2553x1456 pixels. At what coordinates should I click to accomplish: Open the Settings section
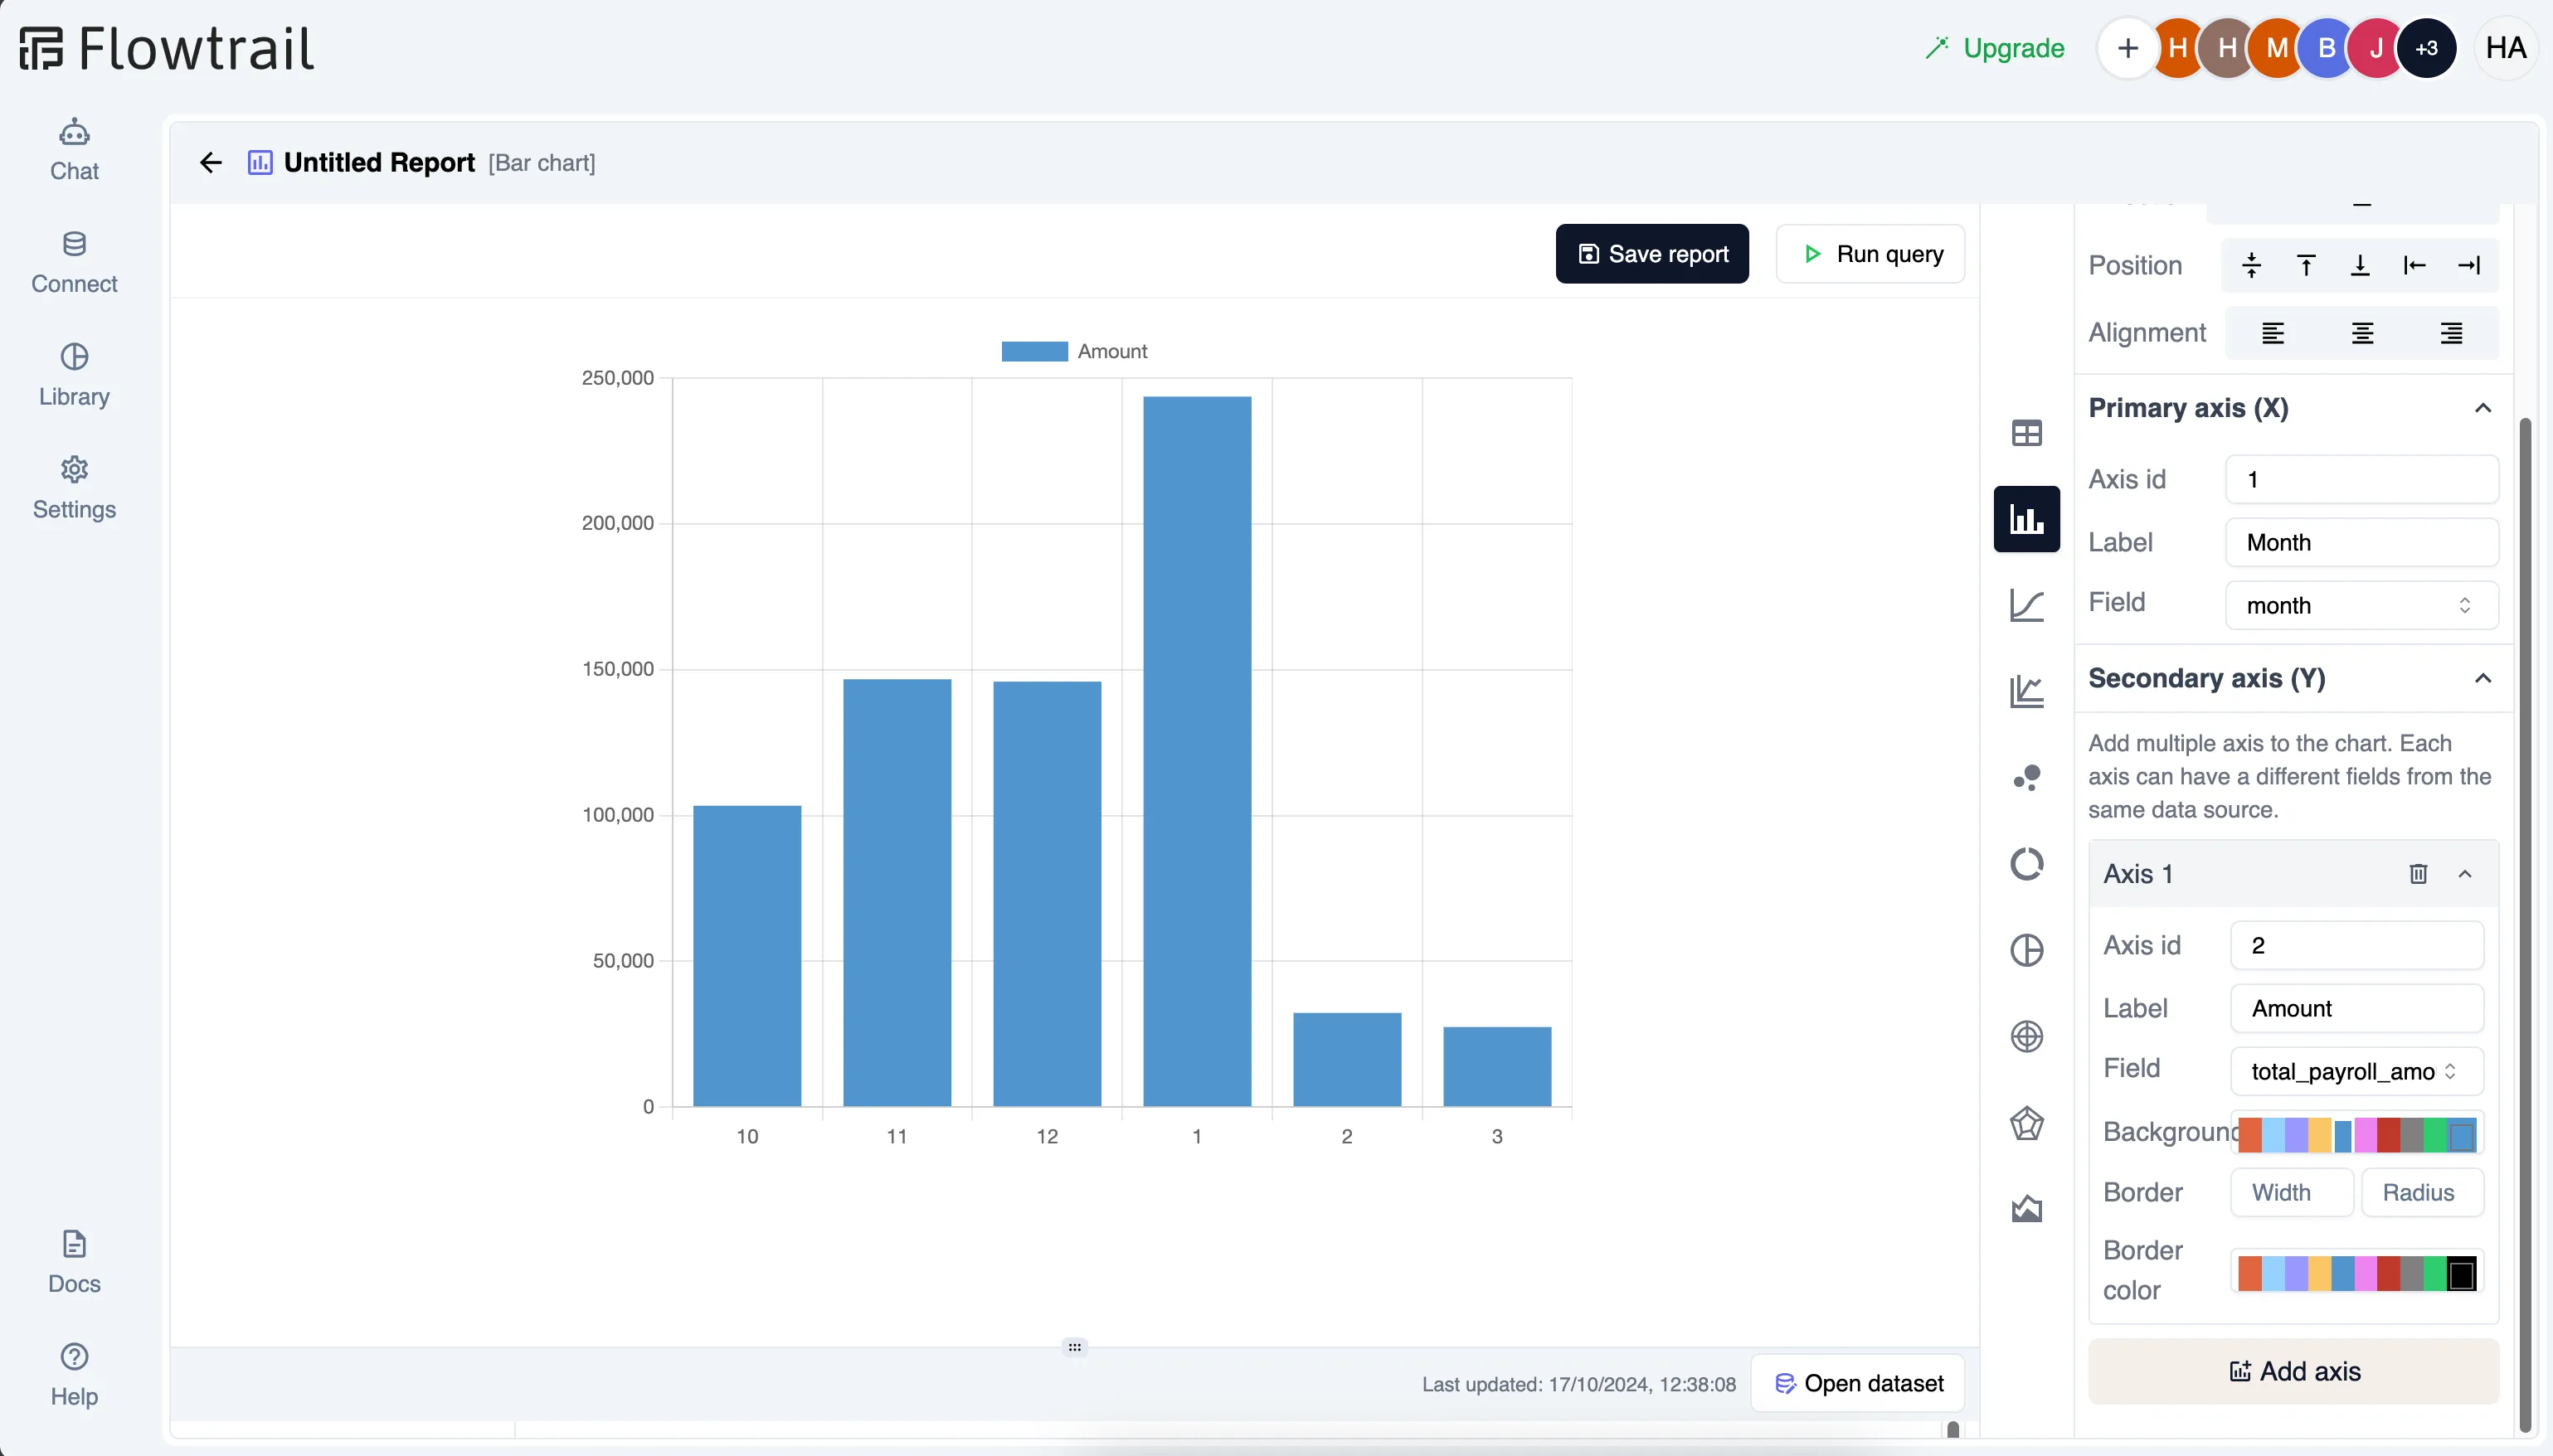point(74,489)
